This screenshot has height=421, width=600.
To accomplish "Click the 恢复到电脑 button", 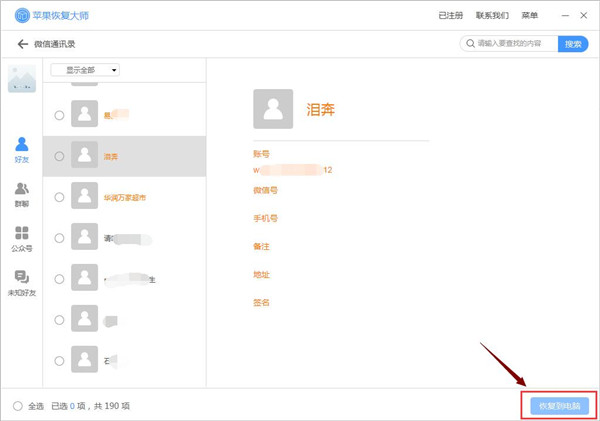I will tap(559, 406).
